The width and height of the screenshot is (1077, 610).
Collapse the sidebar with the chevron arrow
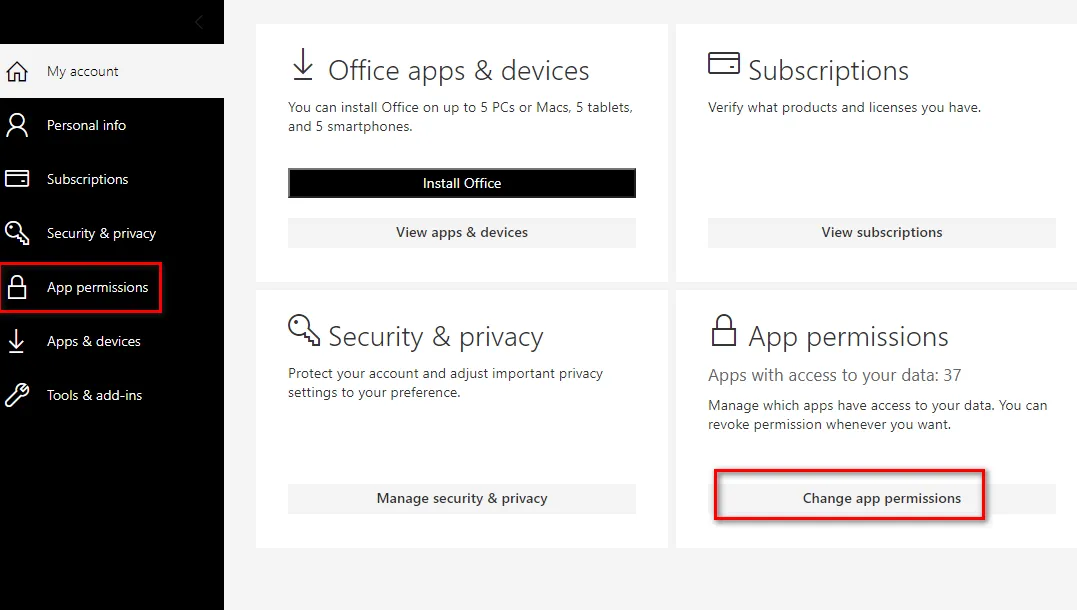199,22
